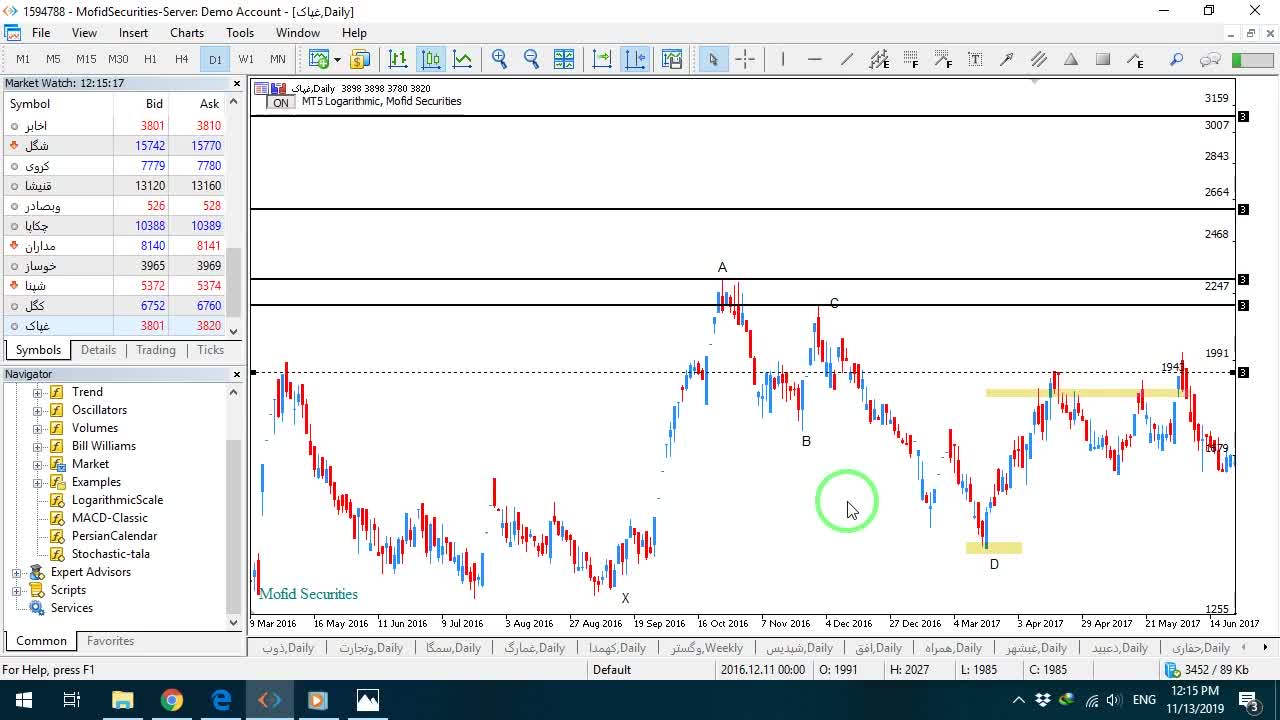Expand the Expert Advisors node
Screen dimensions: 1280x720
tap(16, 572)
